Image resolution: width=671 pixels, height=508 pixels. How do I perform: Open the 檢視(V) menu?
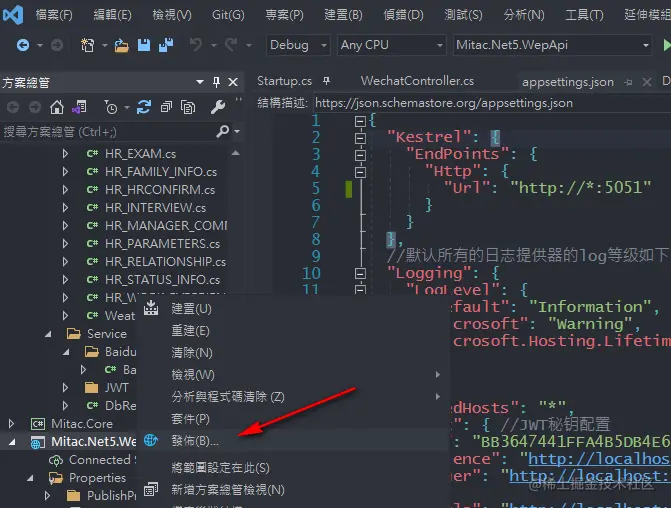[172, 15]
